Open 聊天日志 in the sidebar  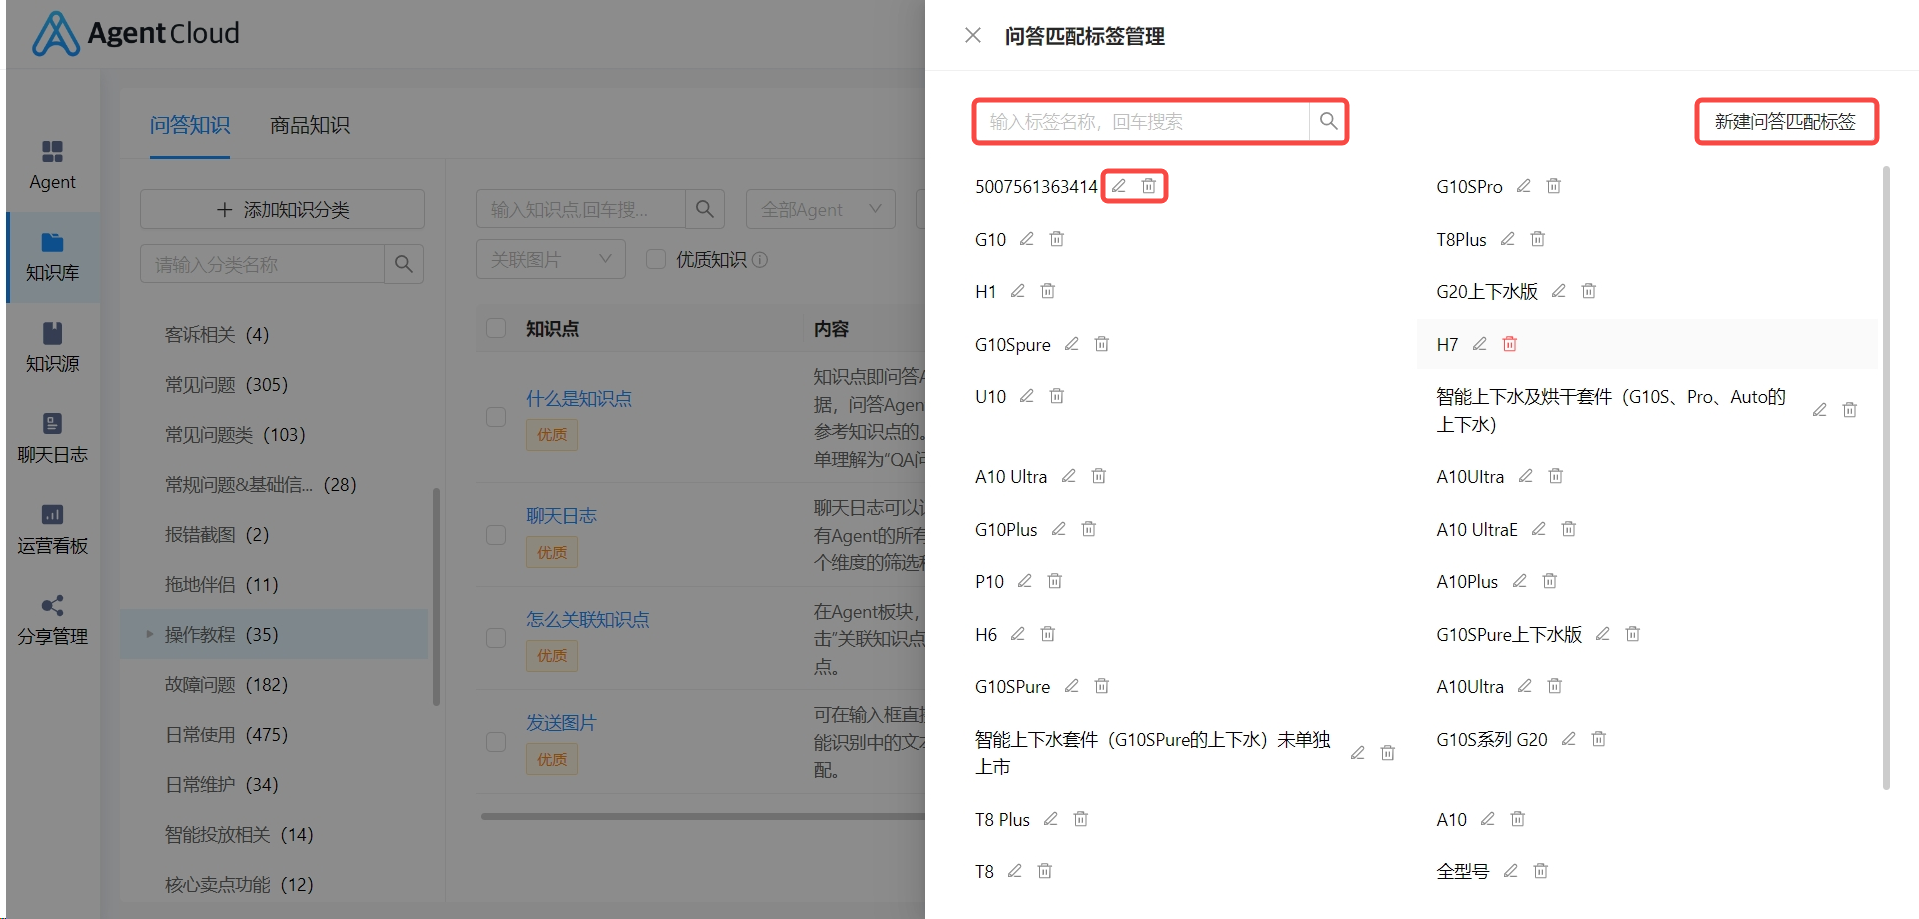click(x=52, y=438)
